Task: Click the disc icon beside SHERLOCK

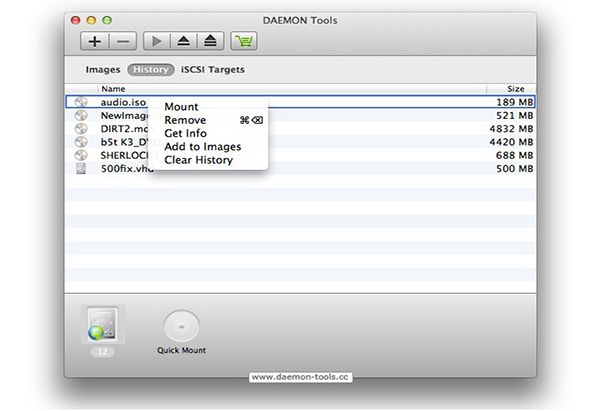Action: pos(81,155)
